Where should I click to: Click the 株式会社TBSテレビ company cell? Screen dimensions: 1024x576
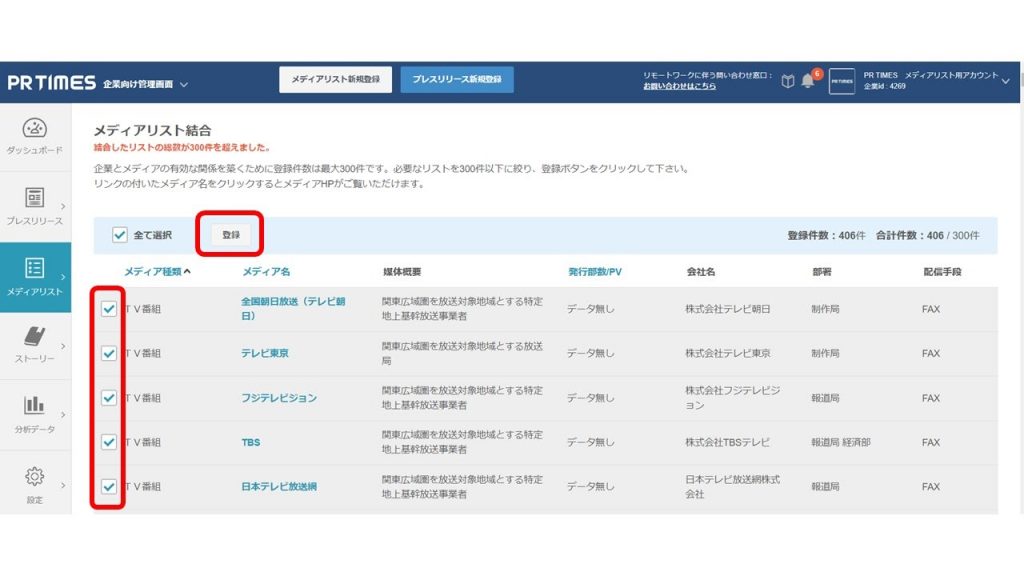click(728, 442)
